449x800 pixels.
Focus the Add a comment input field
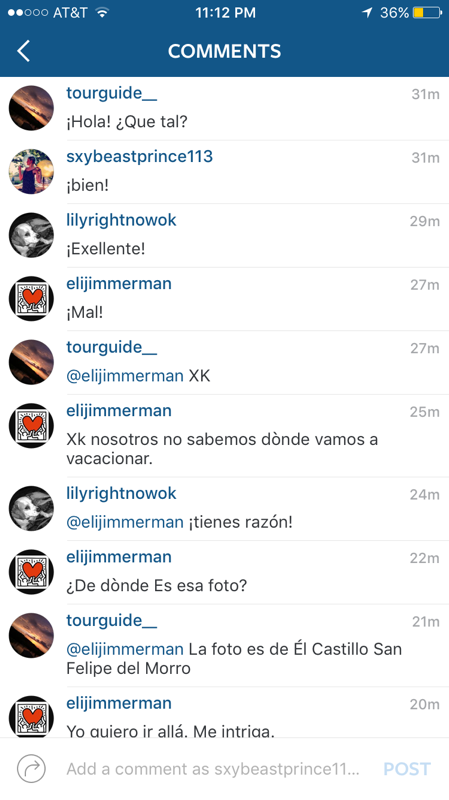pyautogui.click(x=213, y=769)
